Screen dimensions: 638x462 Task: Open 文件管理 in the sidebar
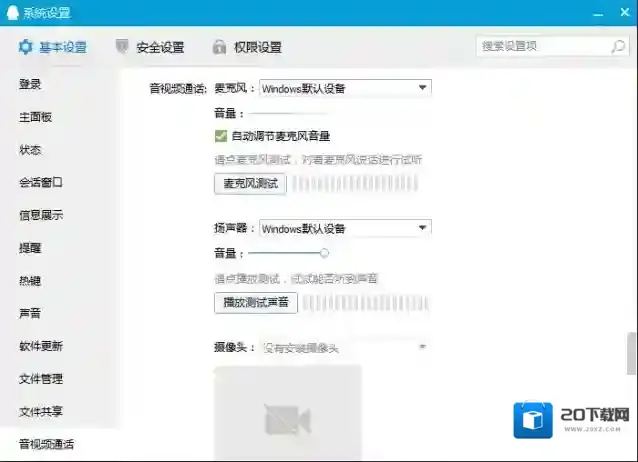point(41,379)
